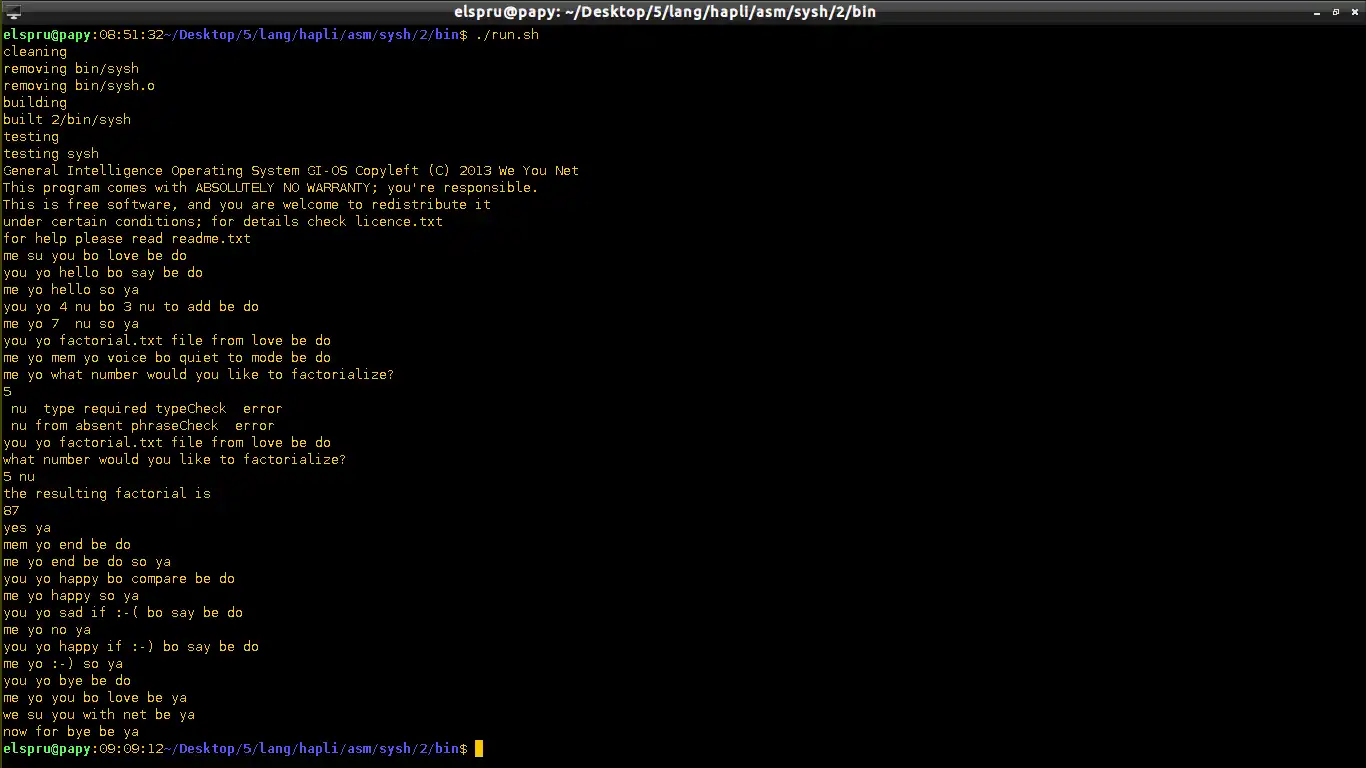Close the terminal window
This screenshot has width=1366, height=768.
tap(1354, 12)
